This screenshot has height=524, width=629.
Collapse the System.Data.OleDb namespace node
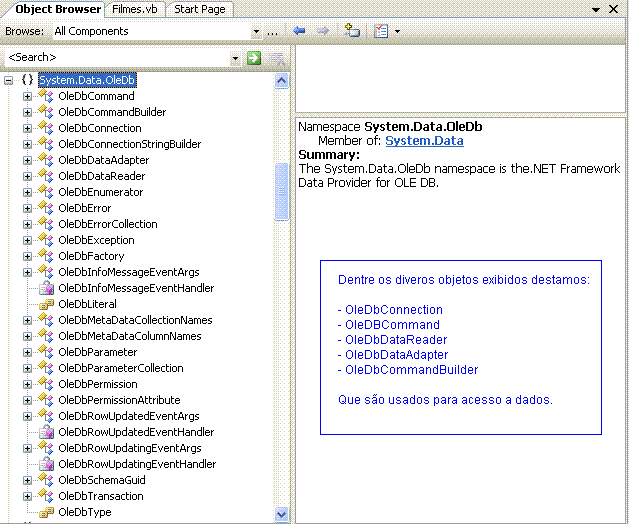[x=8, y=81]
